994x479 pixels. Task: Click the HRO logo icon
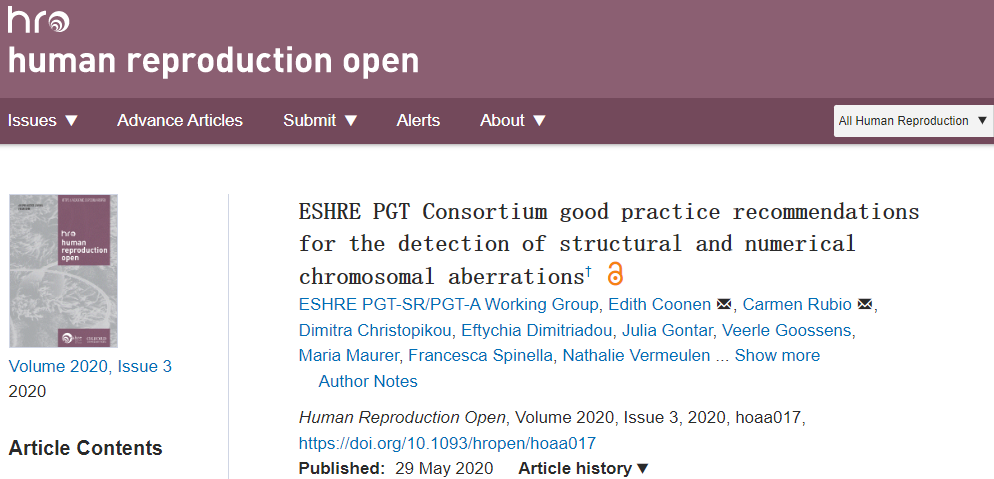click(38, 20)
